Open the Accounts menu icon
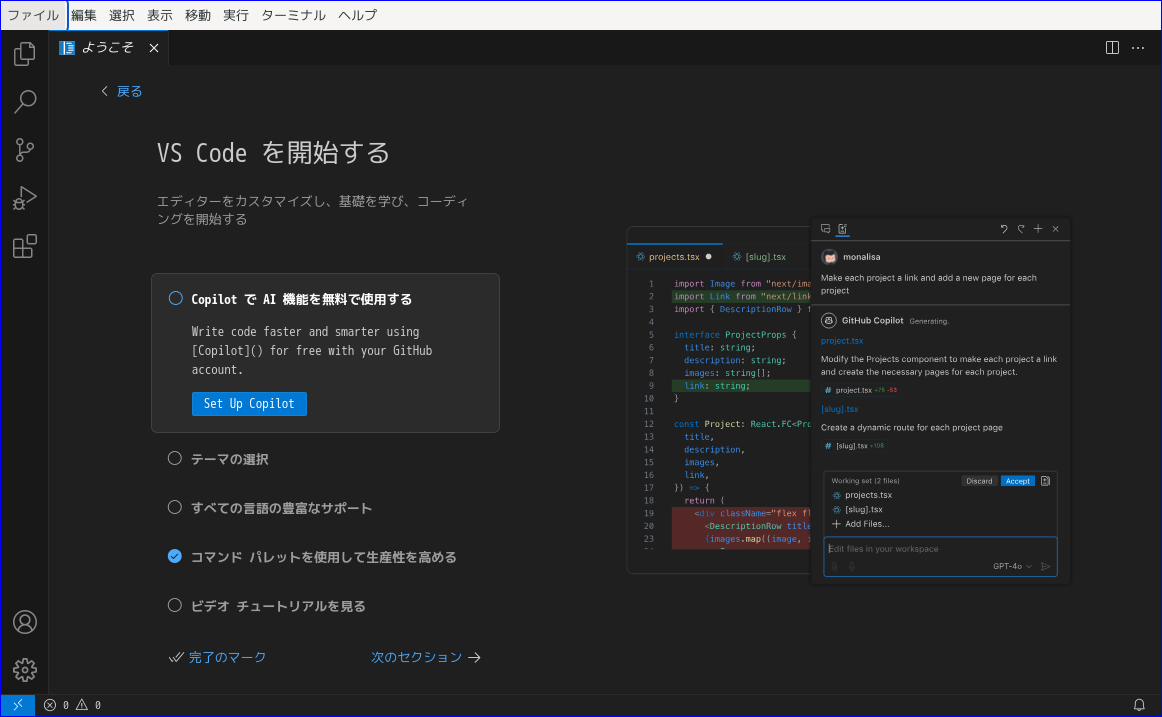The width and height of the screenshot is (1162, 717). coord(24,622)
